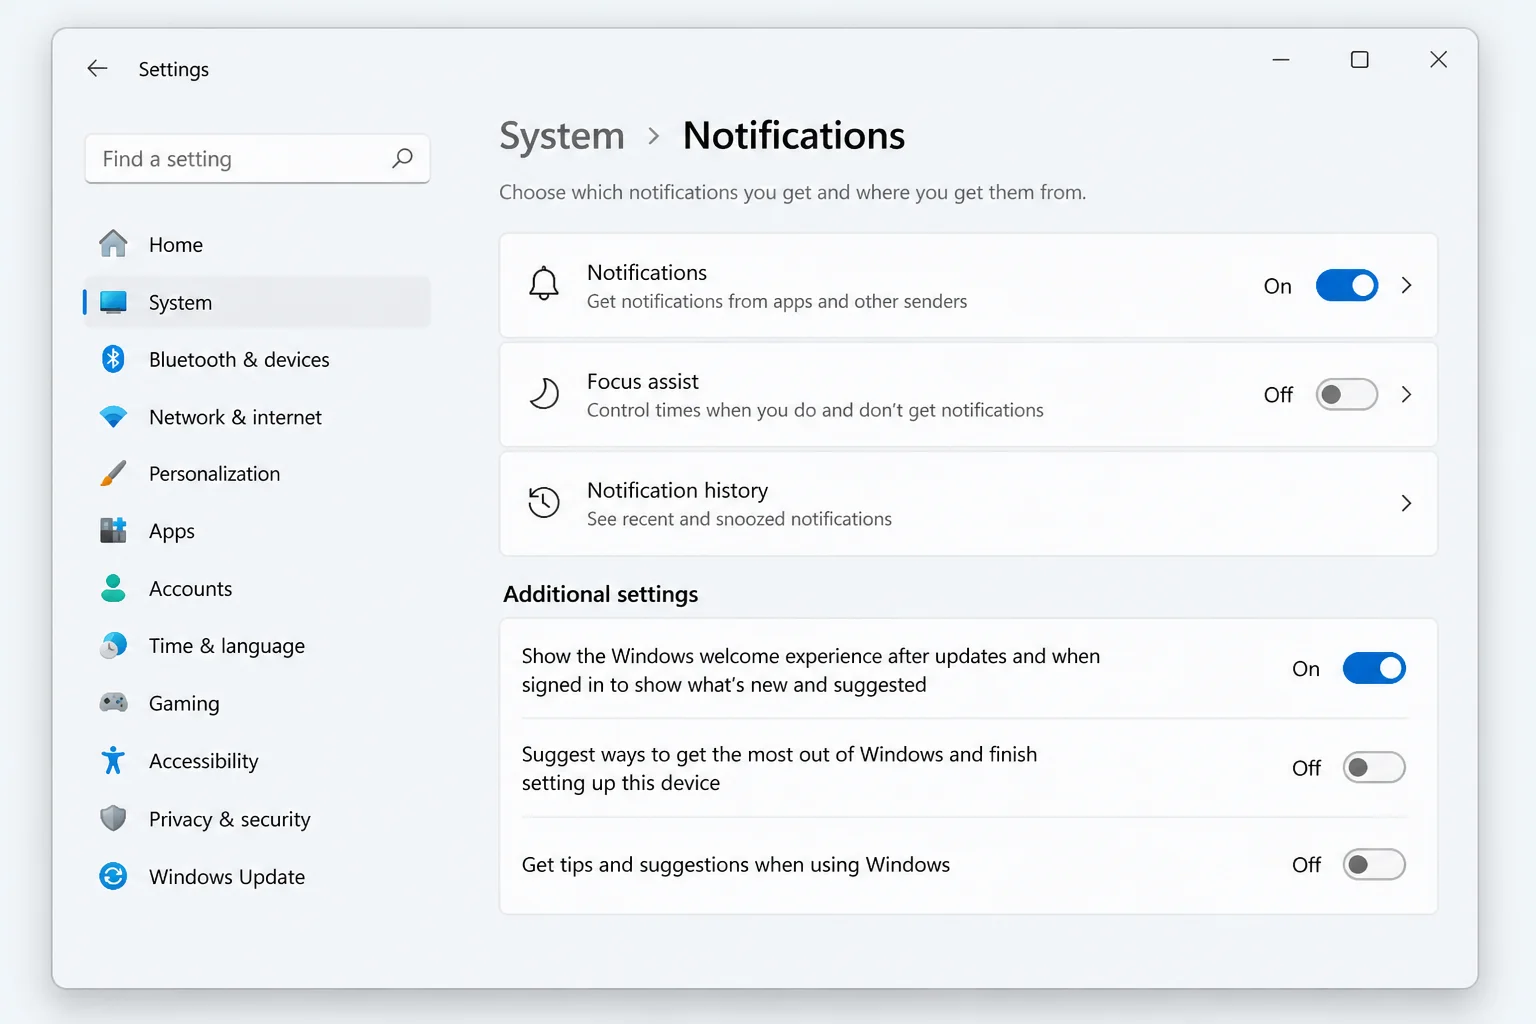The width and height of the screenshot is (1536, 1024).
Task: Click the Windows Update sync icon
Action: tap(113, 876)
